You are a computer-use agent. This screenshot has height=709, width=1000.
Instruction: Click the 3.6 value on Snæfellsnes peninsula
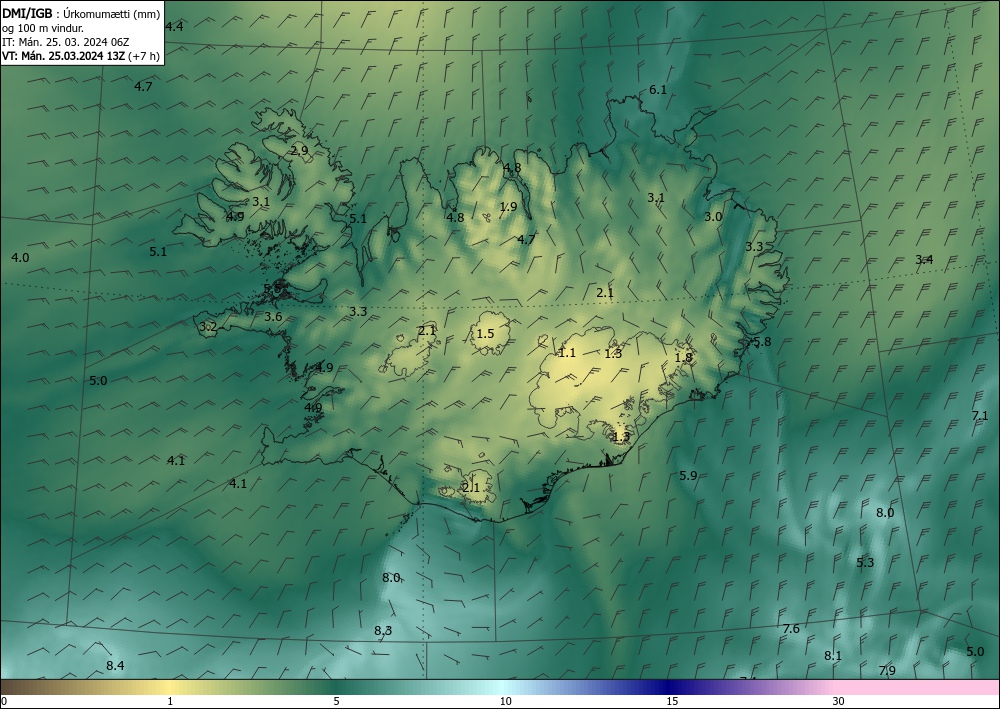click(273, 316)
